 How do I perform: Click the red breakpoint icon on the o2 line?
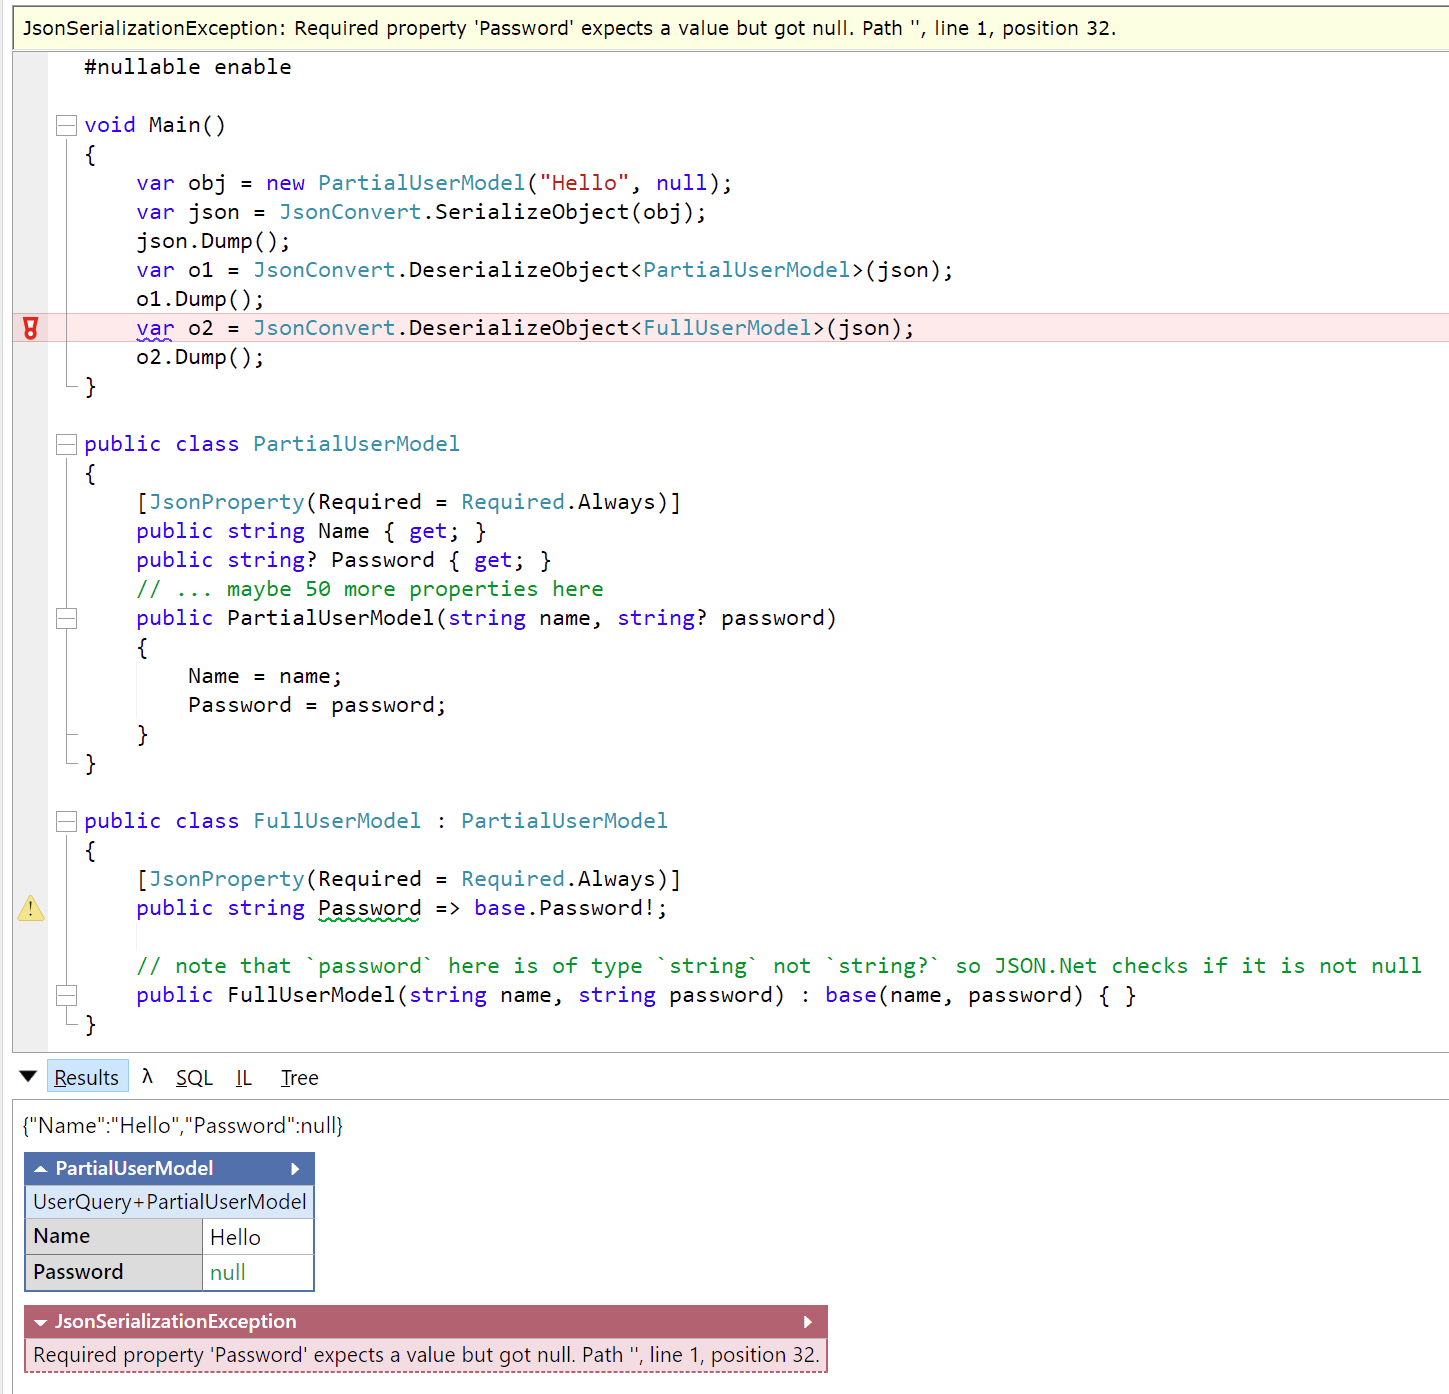pos(30,328)
